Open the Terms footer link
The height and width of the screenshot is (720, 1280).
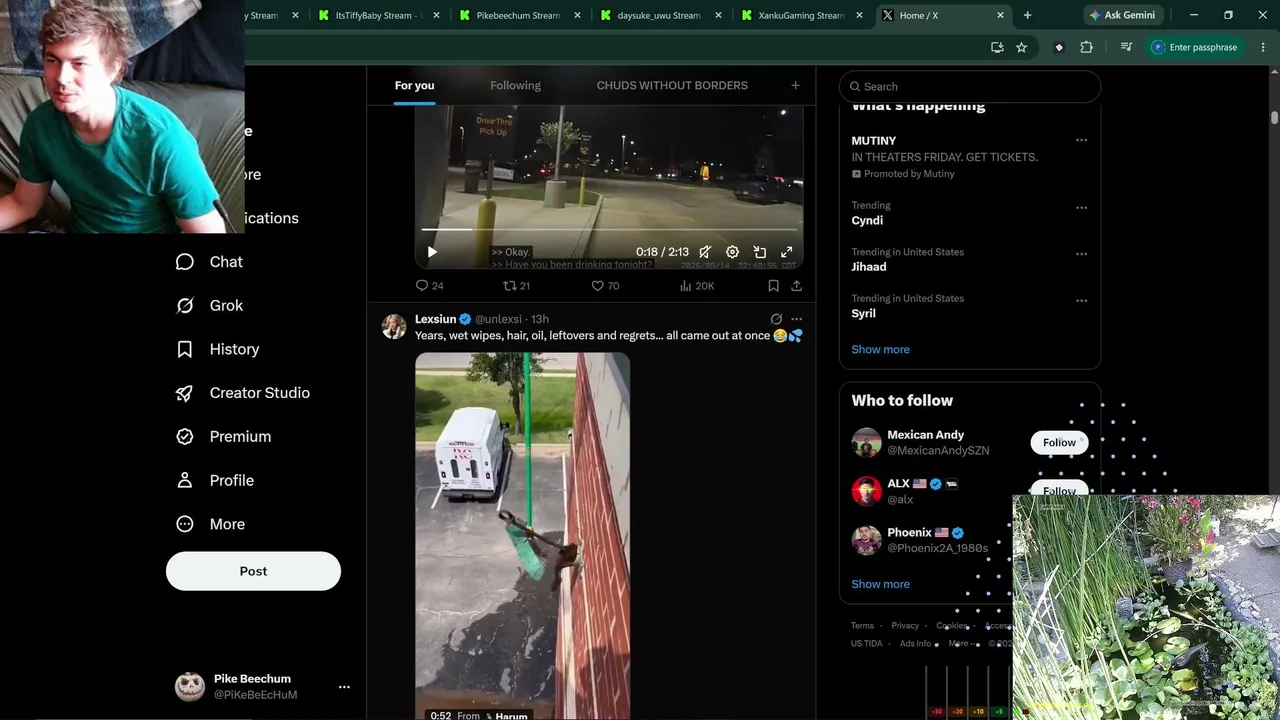(x=862, y=626)
